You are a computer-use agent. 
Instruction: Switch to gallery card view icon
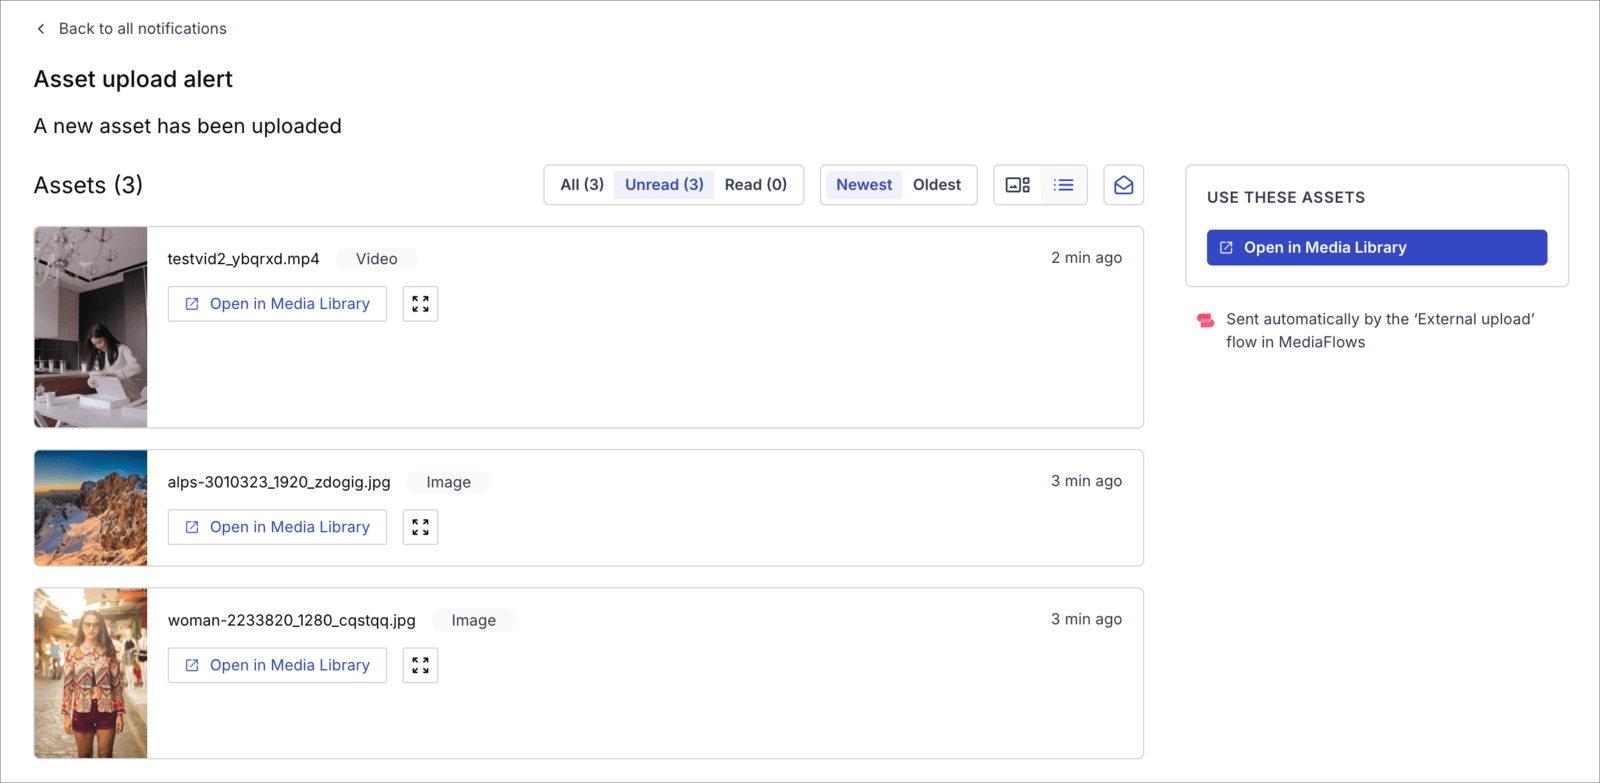point(1018,185)
